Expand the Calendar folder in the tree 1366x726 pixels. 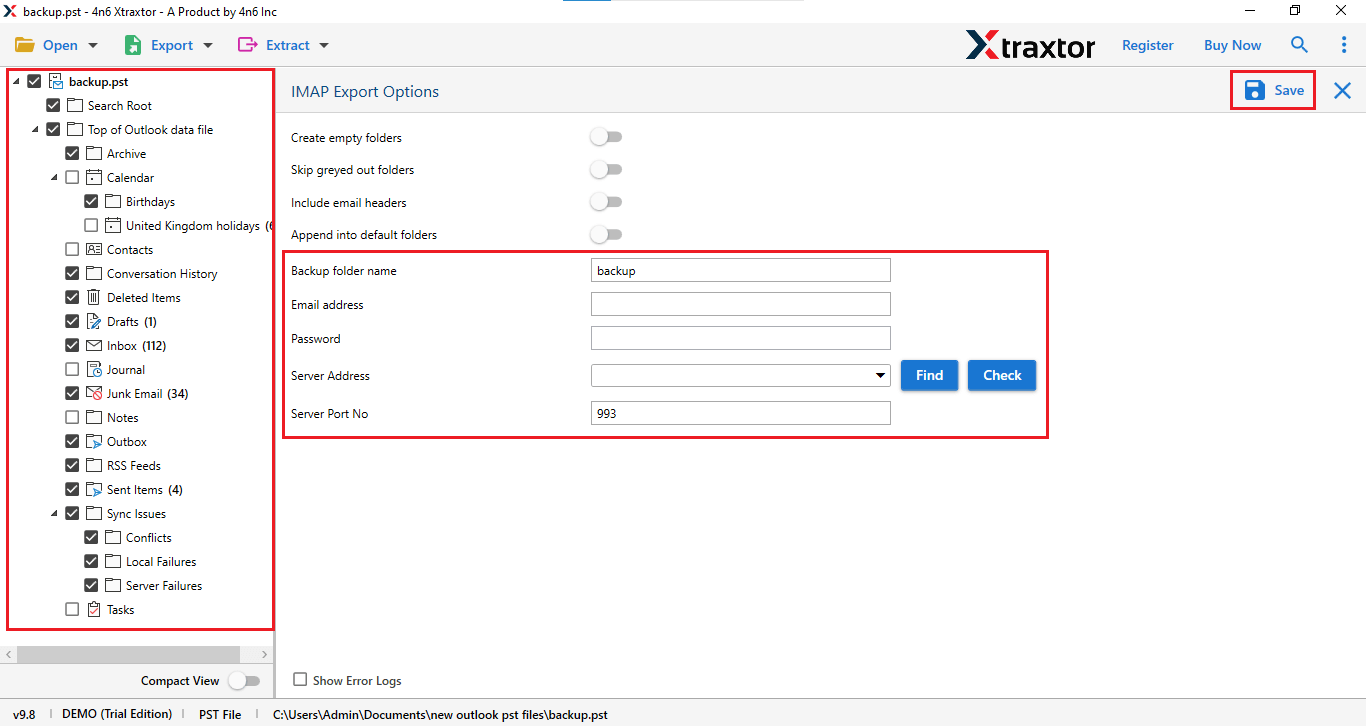54,177
